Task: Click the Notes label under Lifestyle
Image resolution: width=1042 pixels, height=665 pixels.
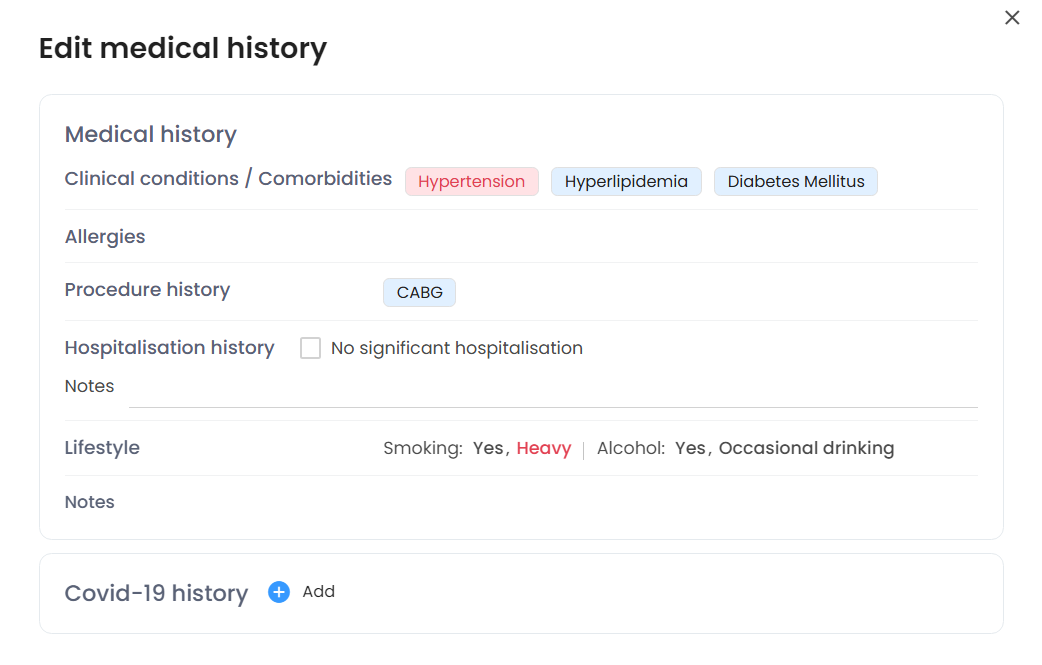Action: point(90,502)
